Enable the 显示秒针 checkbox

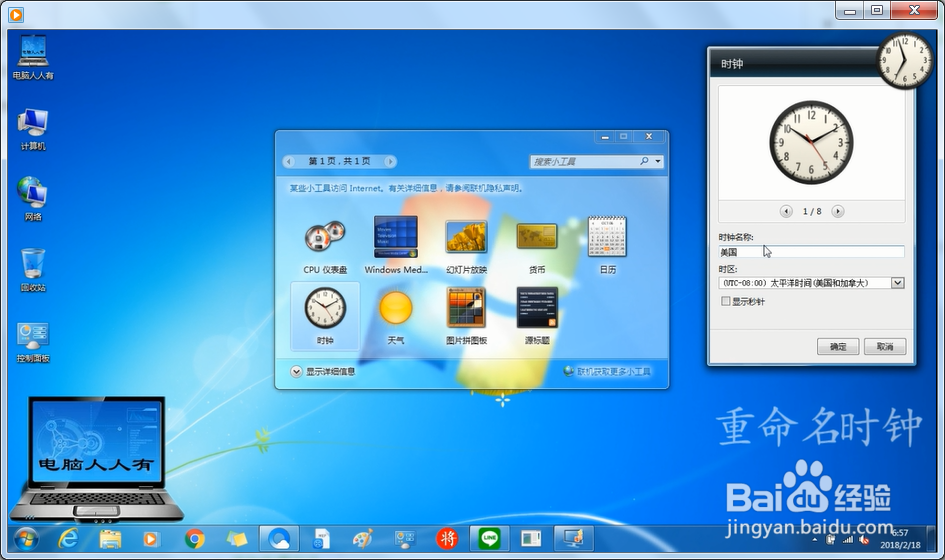[x=726, y=301]
